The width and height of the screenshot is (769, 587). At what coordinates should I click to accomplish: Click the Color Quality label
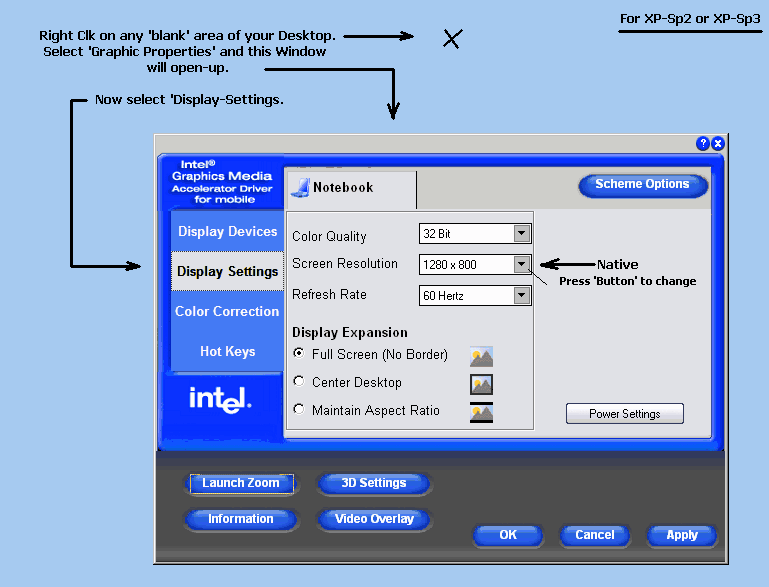point(329,236)
